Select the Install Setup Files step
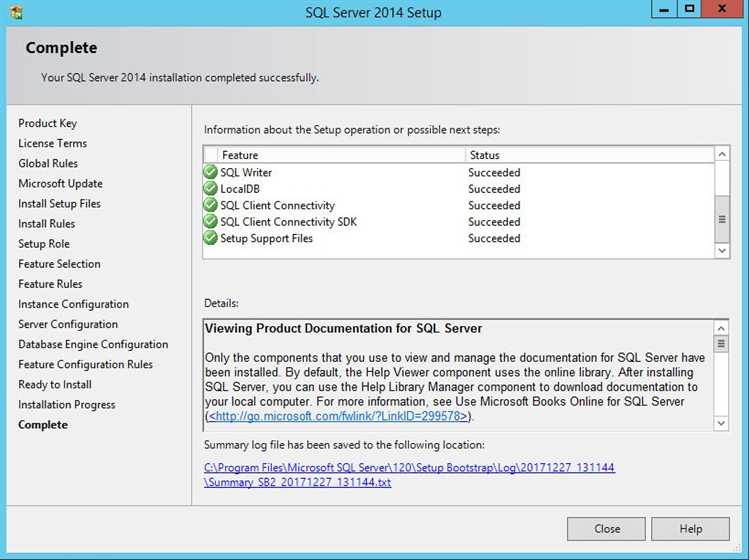The width and height of the screenshot is (750, 560). [x=59, y=204]
